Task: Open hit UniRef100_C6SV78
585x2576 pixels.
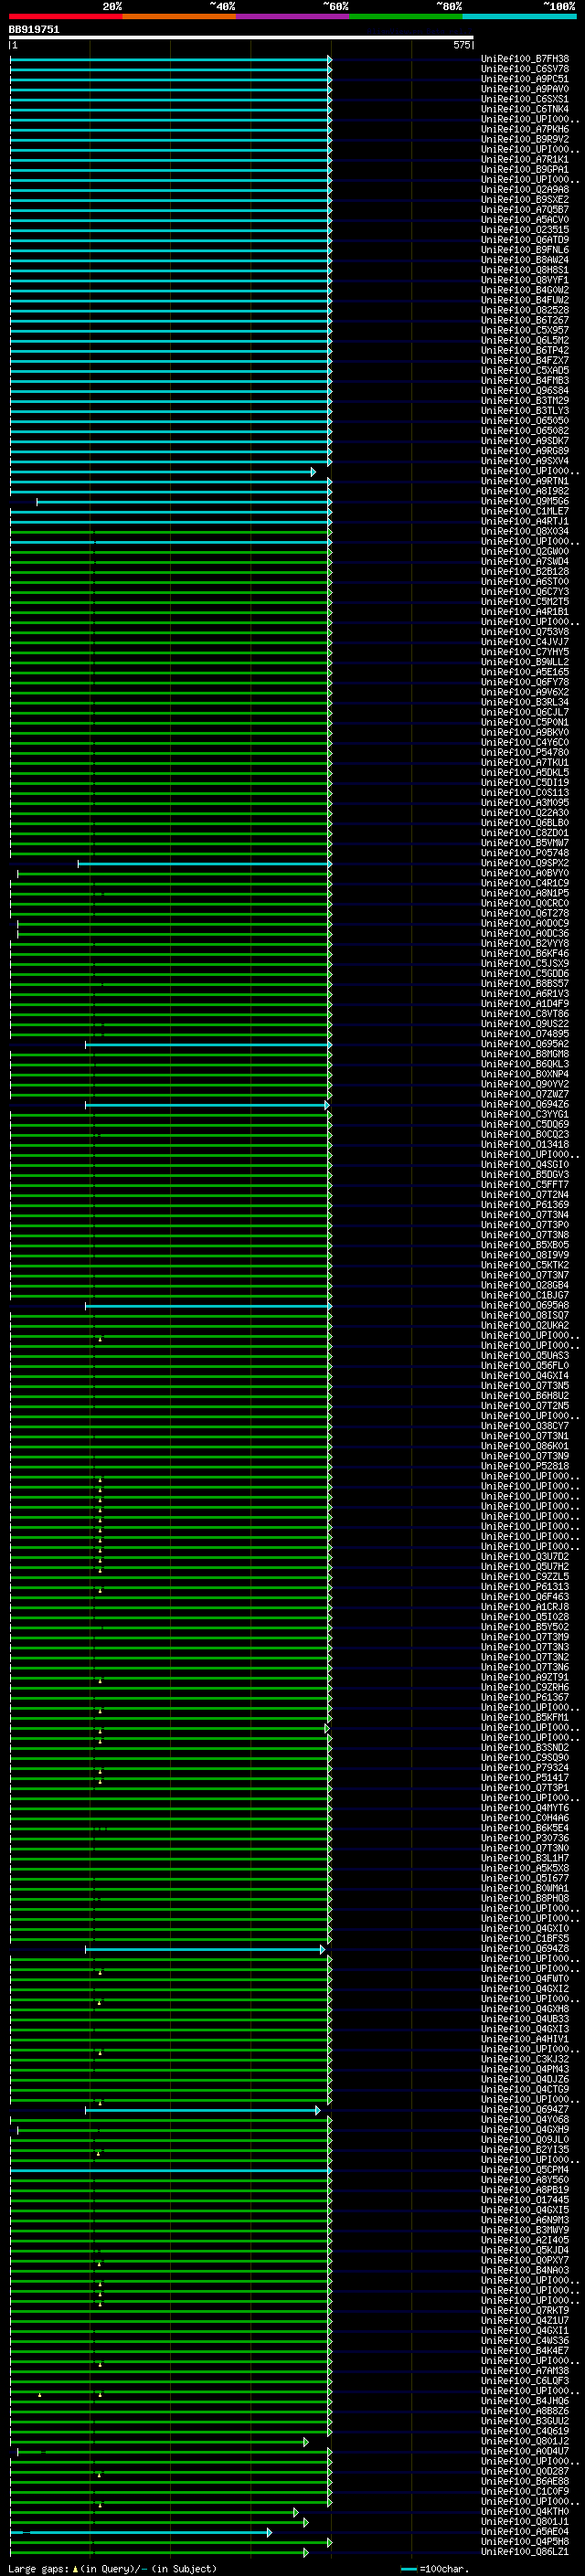Action: click(525, 69)
